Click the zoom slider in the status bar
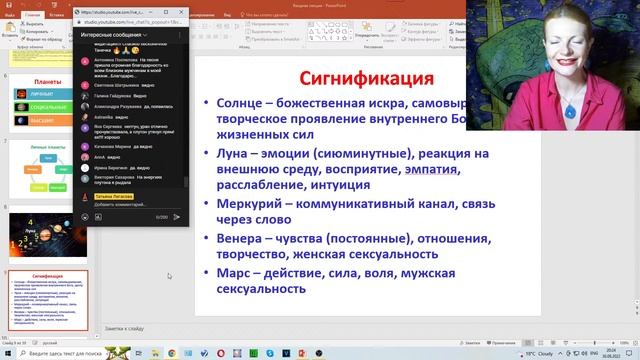640x360 pixels. pyautogui.click(x=594, y=343)
